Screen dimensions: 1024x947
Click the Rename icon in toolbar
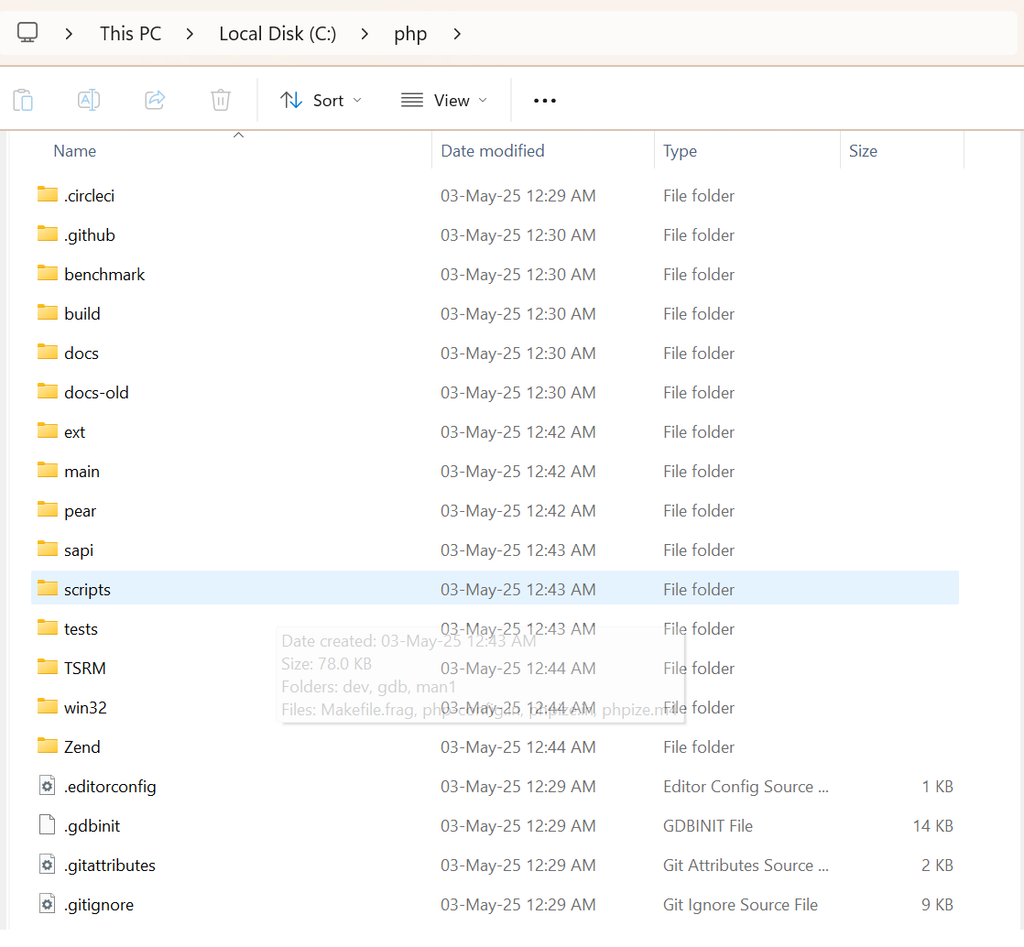point(89,100)
